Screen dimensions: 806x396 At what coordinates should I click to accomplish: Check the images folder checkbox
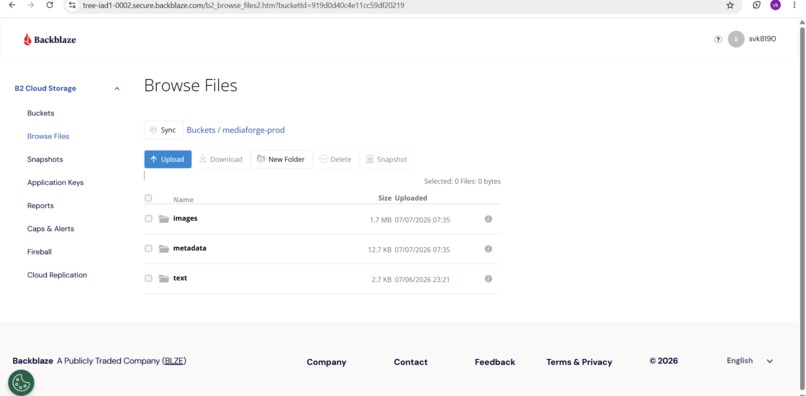tap(148, 219)
